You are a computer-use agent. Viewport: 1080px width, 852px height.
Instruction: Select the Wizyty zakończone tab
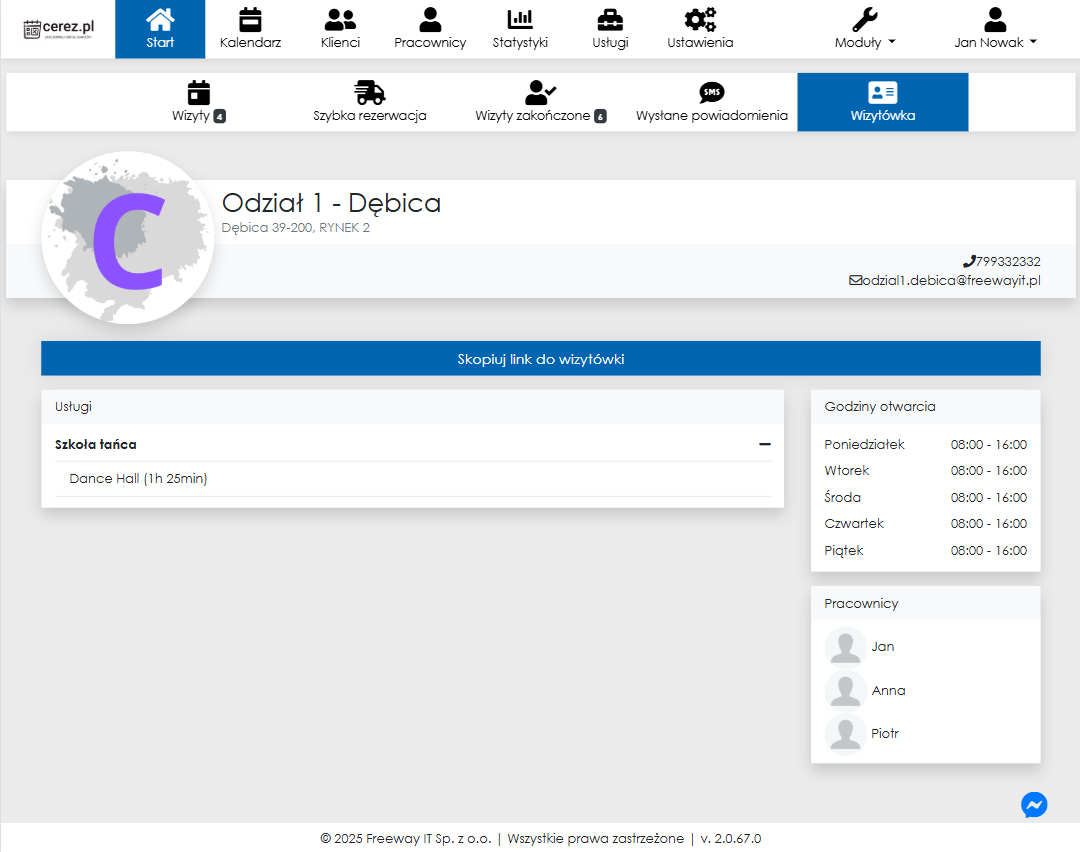click(x=541, y=102)
